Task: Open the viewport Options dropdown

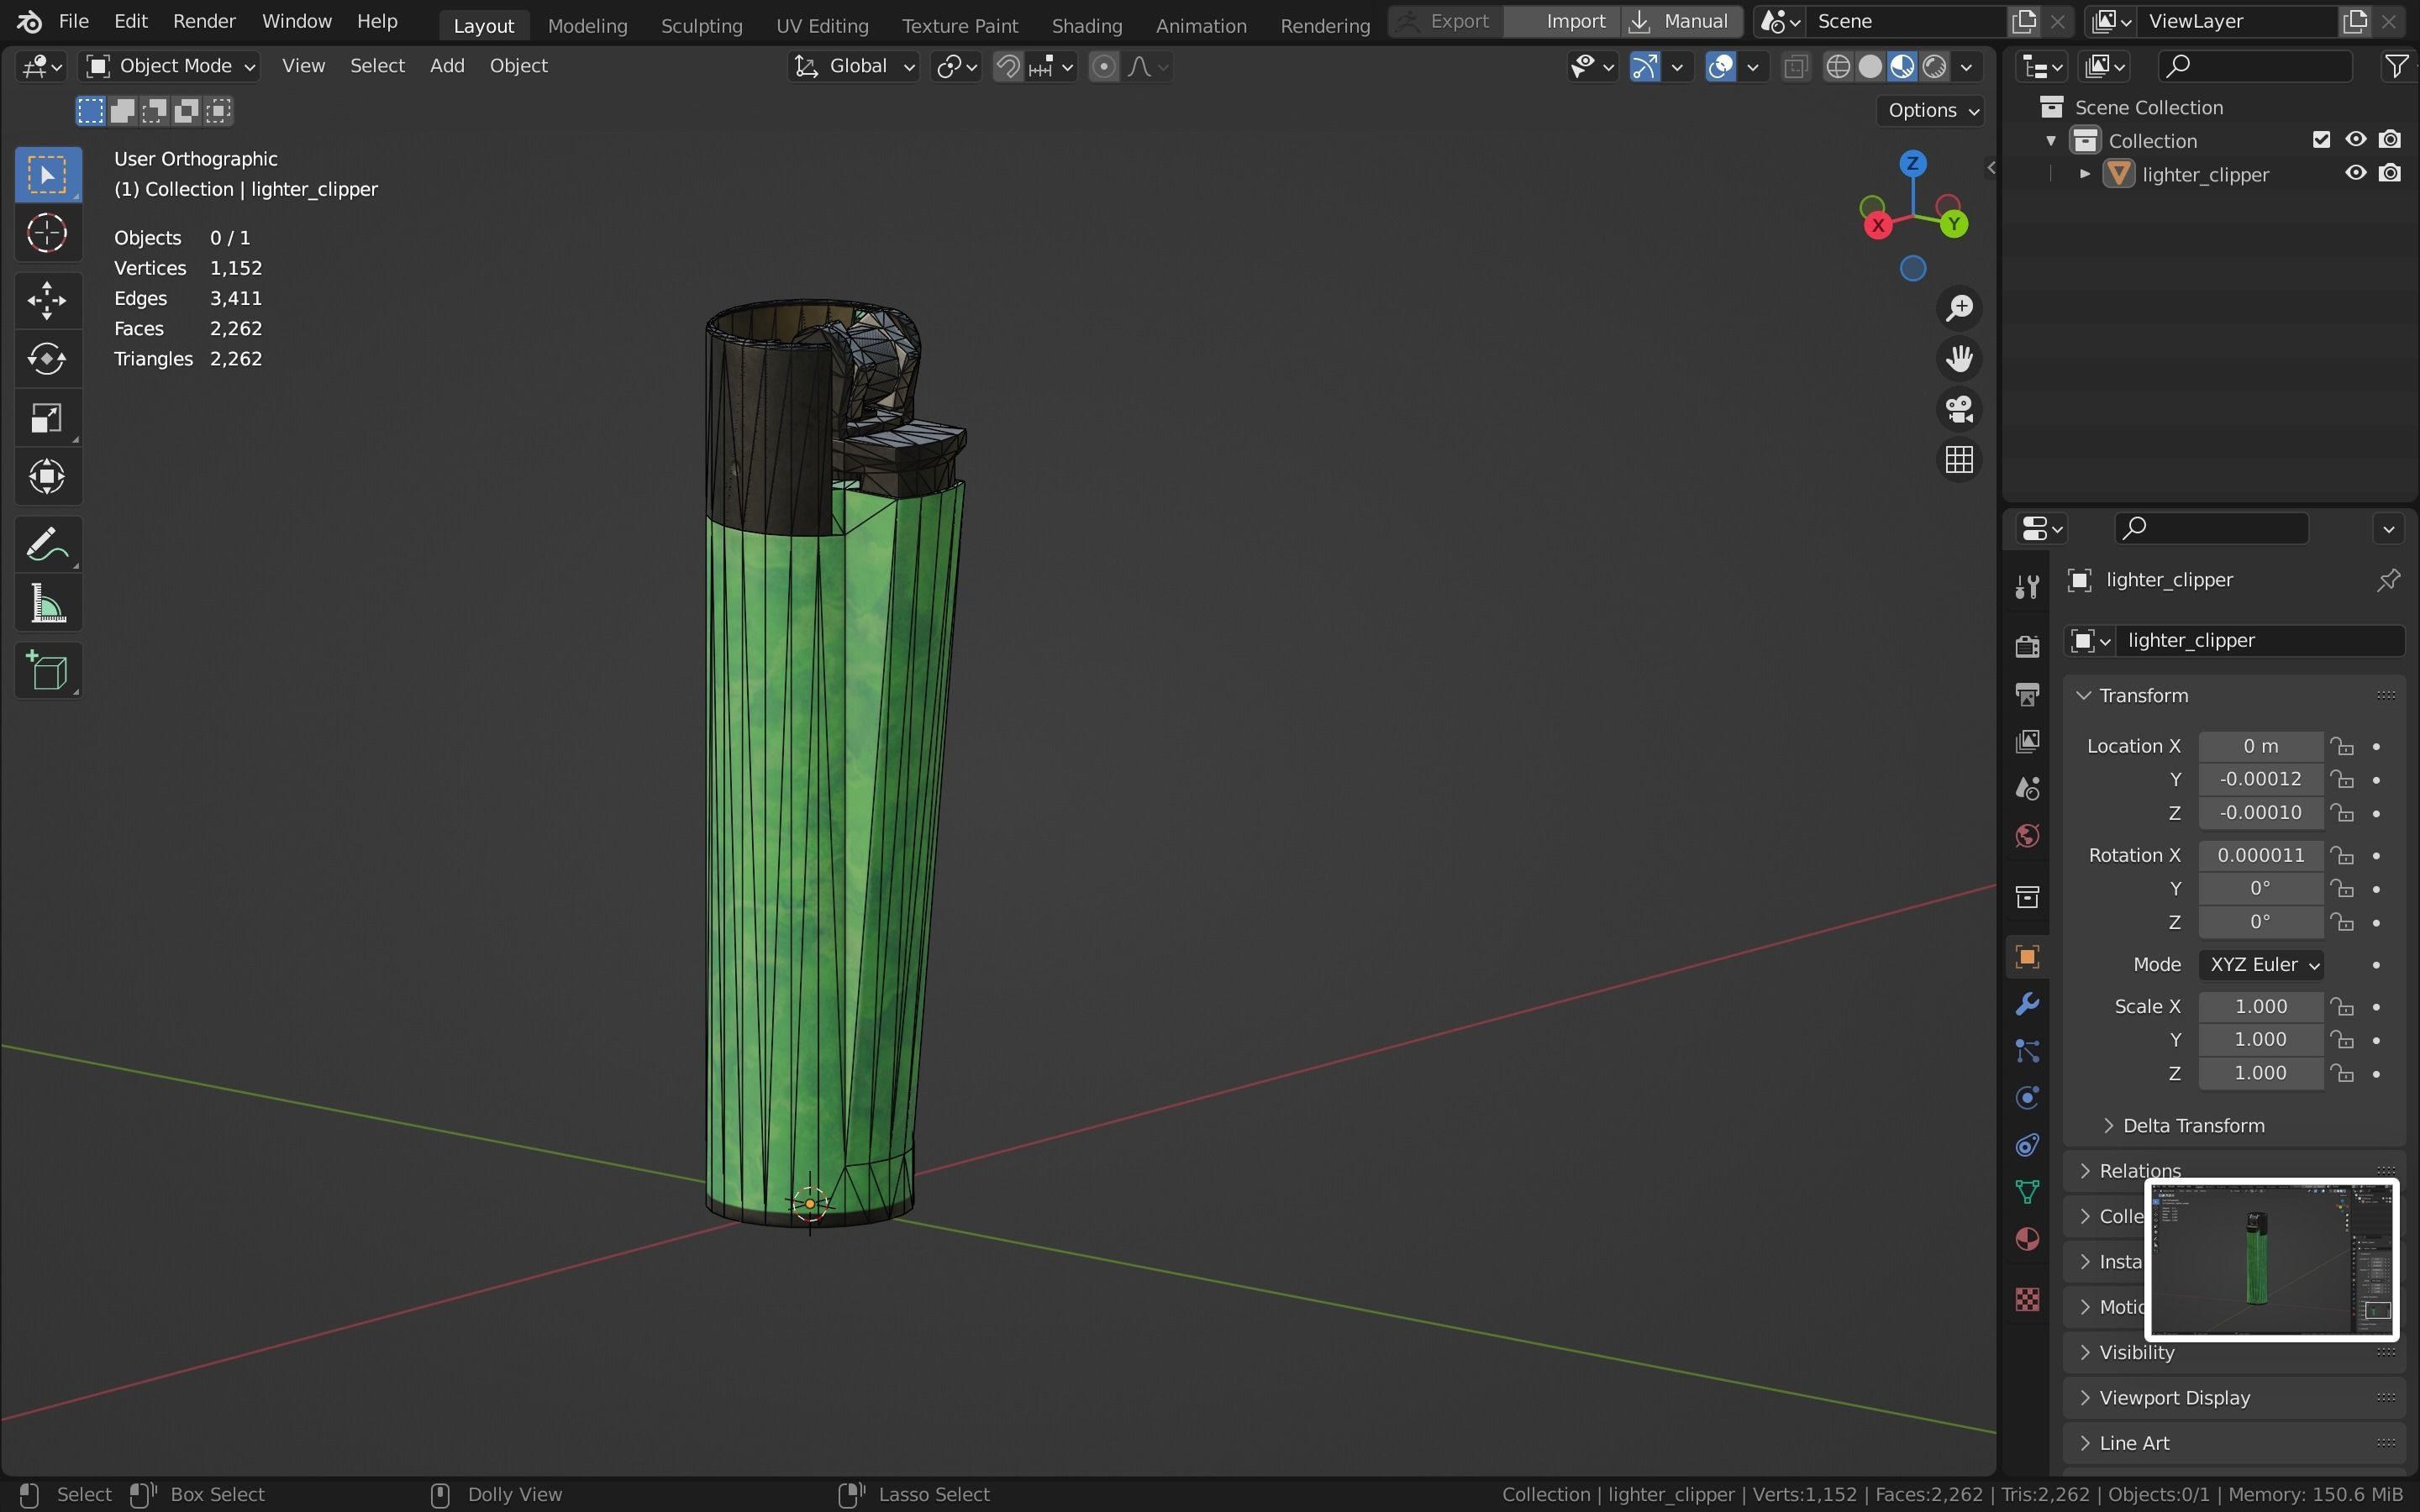Action: [1932, 110]
